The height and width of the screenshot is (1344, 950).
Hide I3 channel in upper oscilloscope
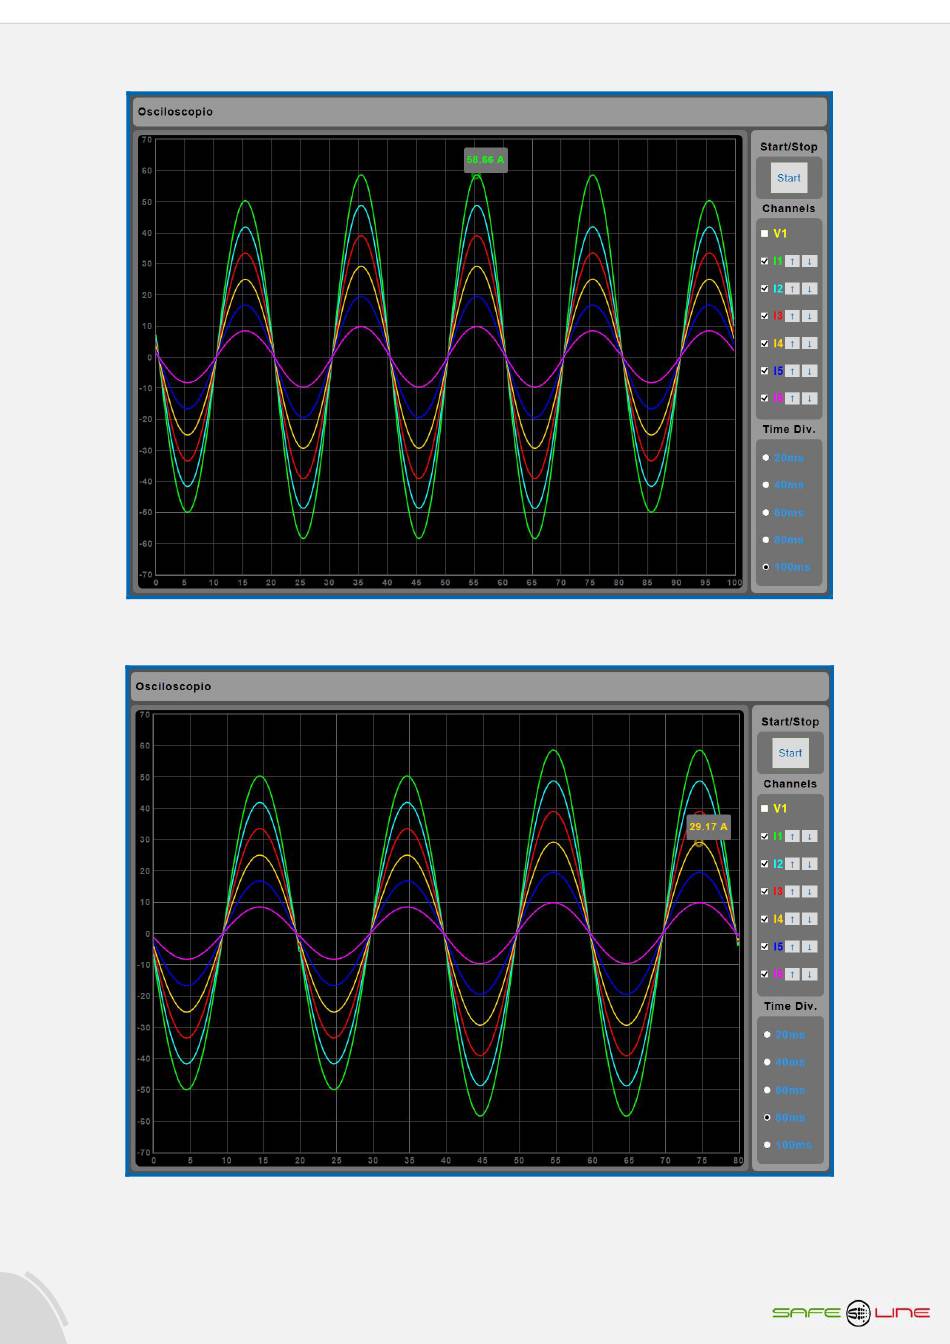765,316
